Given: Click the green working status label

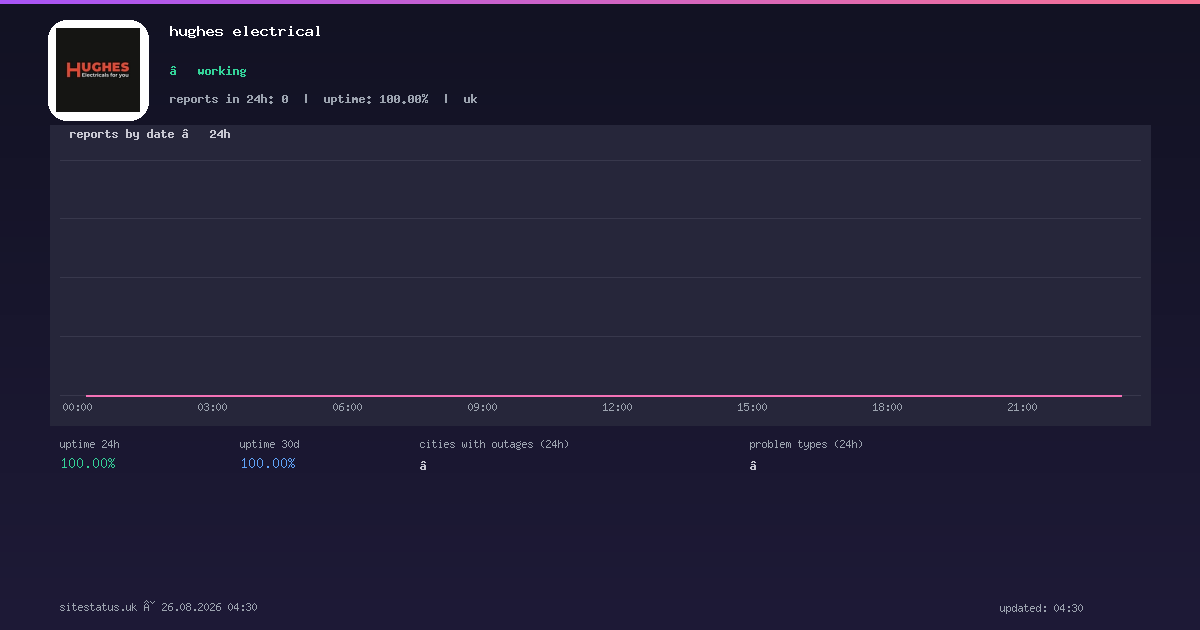Looking at the screenshot, I should [x=222, y=71].
